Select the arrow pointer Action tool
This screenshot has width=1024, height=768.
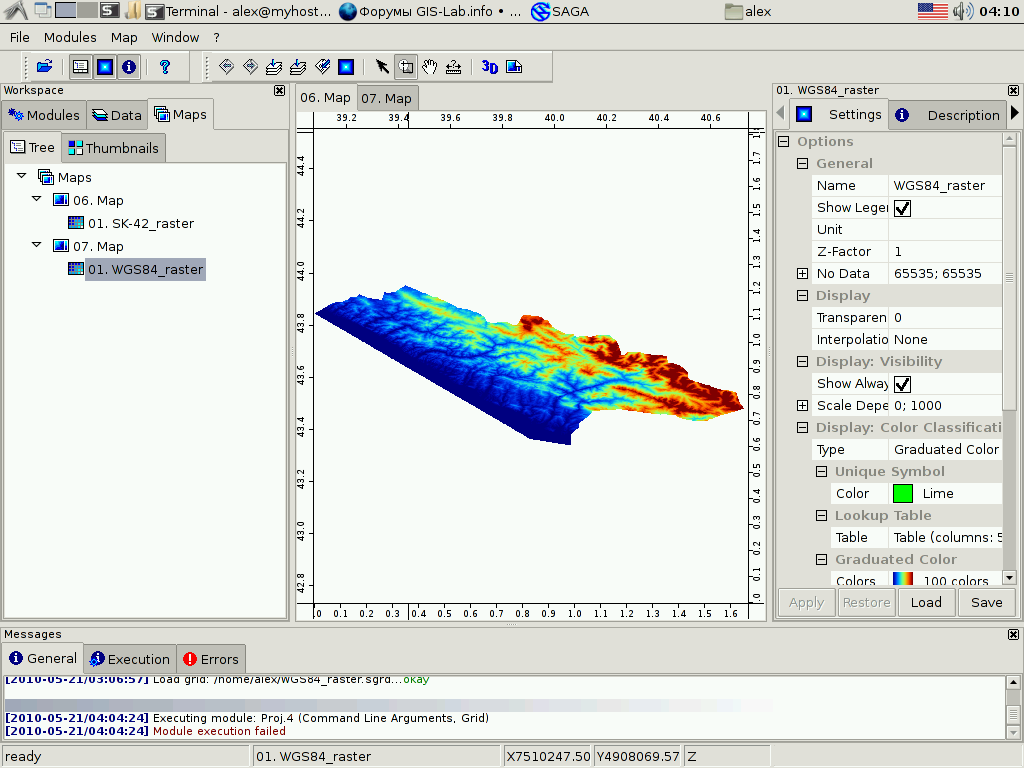(x=382, y=67)
